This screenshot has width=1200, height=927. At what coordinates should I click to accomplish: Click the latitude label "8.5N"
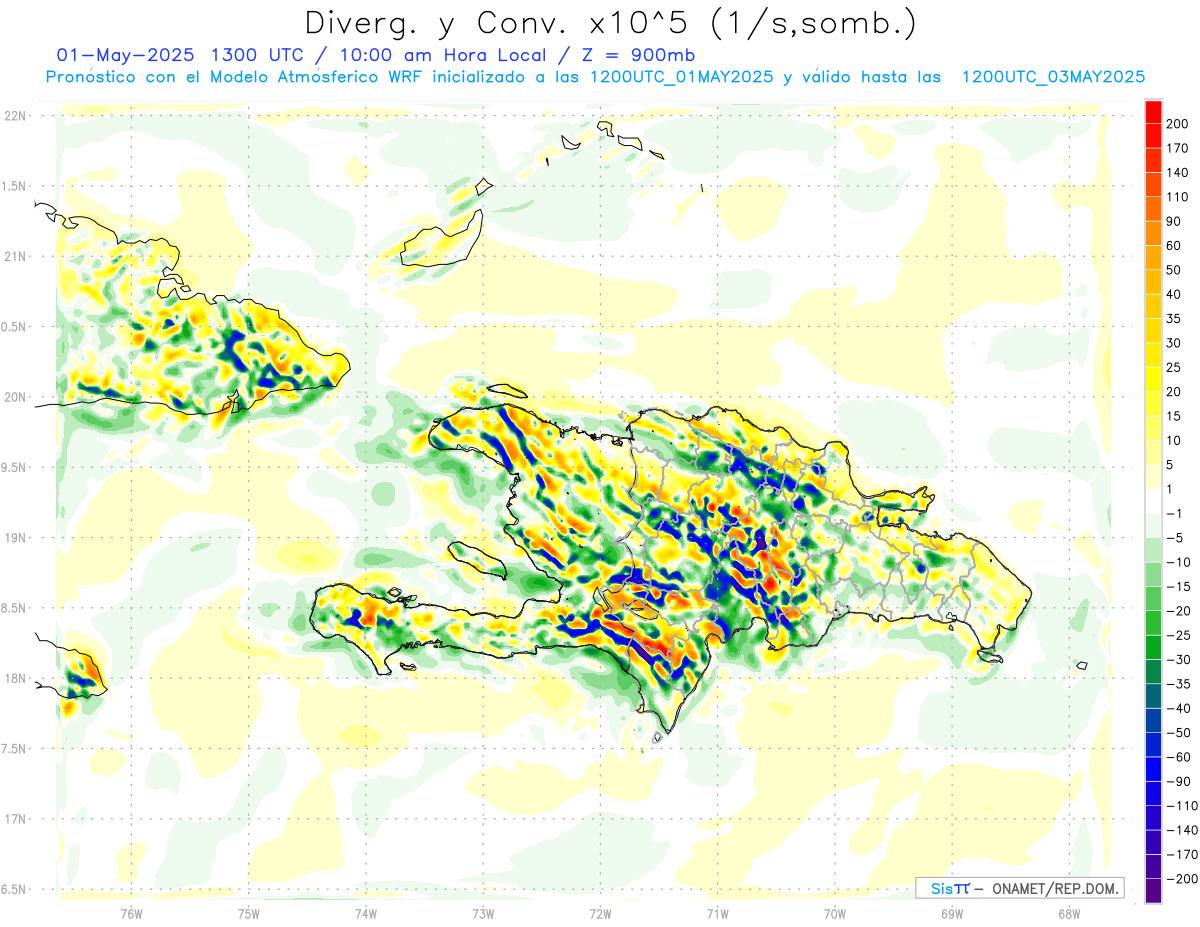click(14, 608)
